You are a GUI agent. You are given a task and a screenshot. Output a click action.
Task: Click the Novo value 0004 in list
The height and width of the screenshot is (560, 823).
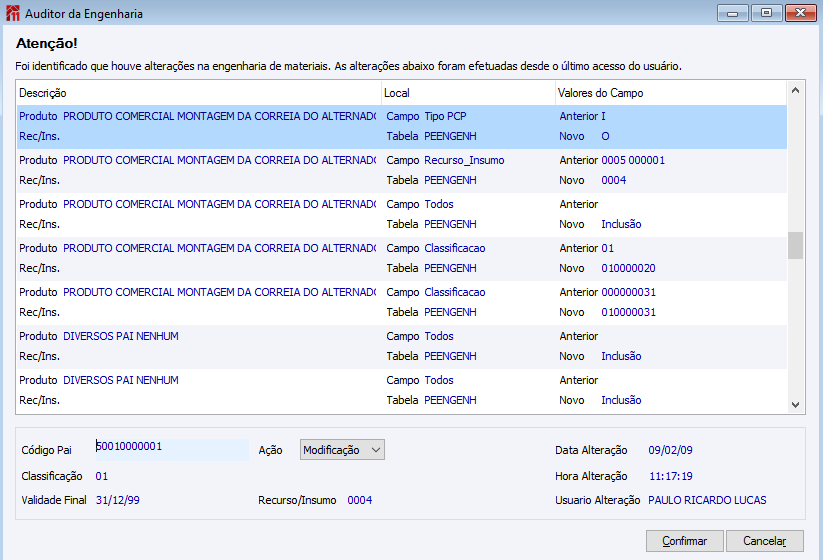tap(614, 180)
